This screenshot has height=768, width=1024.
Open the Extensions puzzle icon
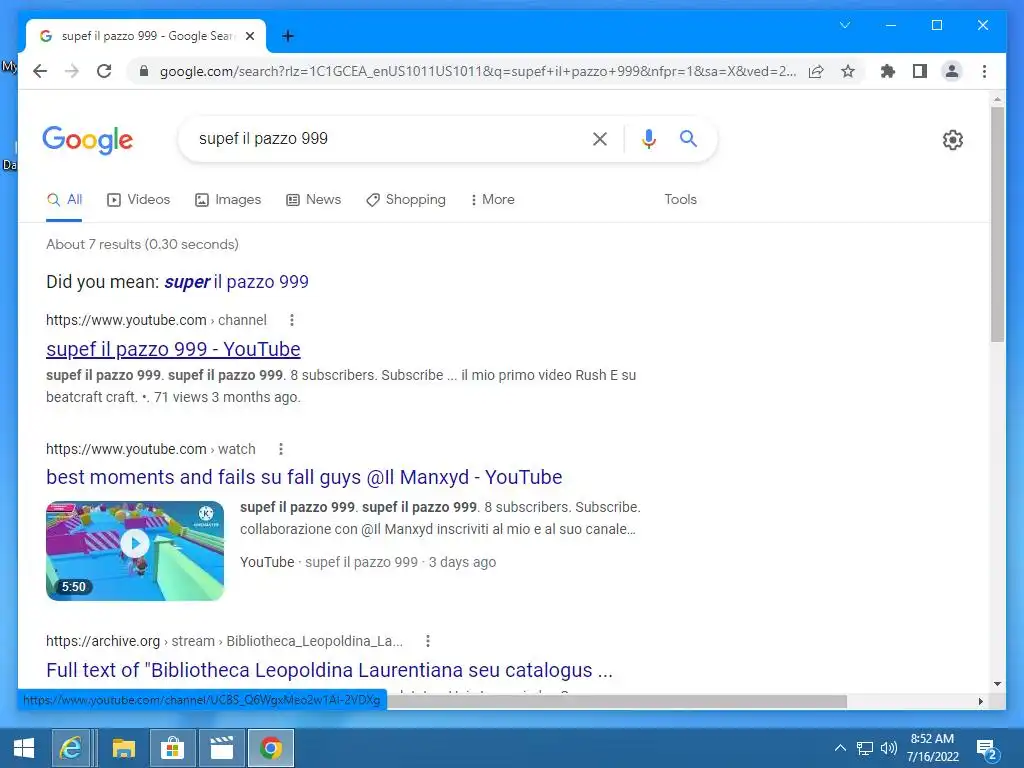tap(888, 71)
